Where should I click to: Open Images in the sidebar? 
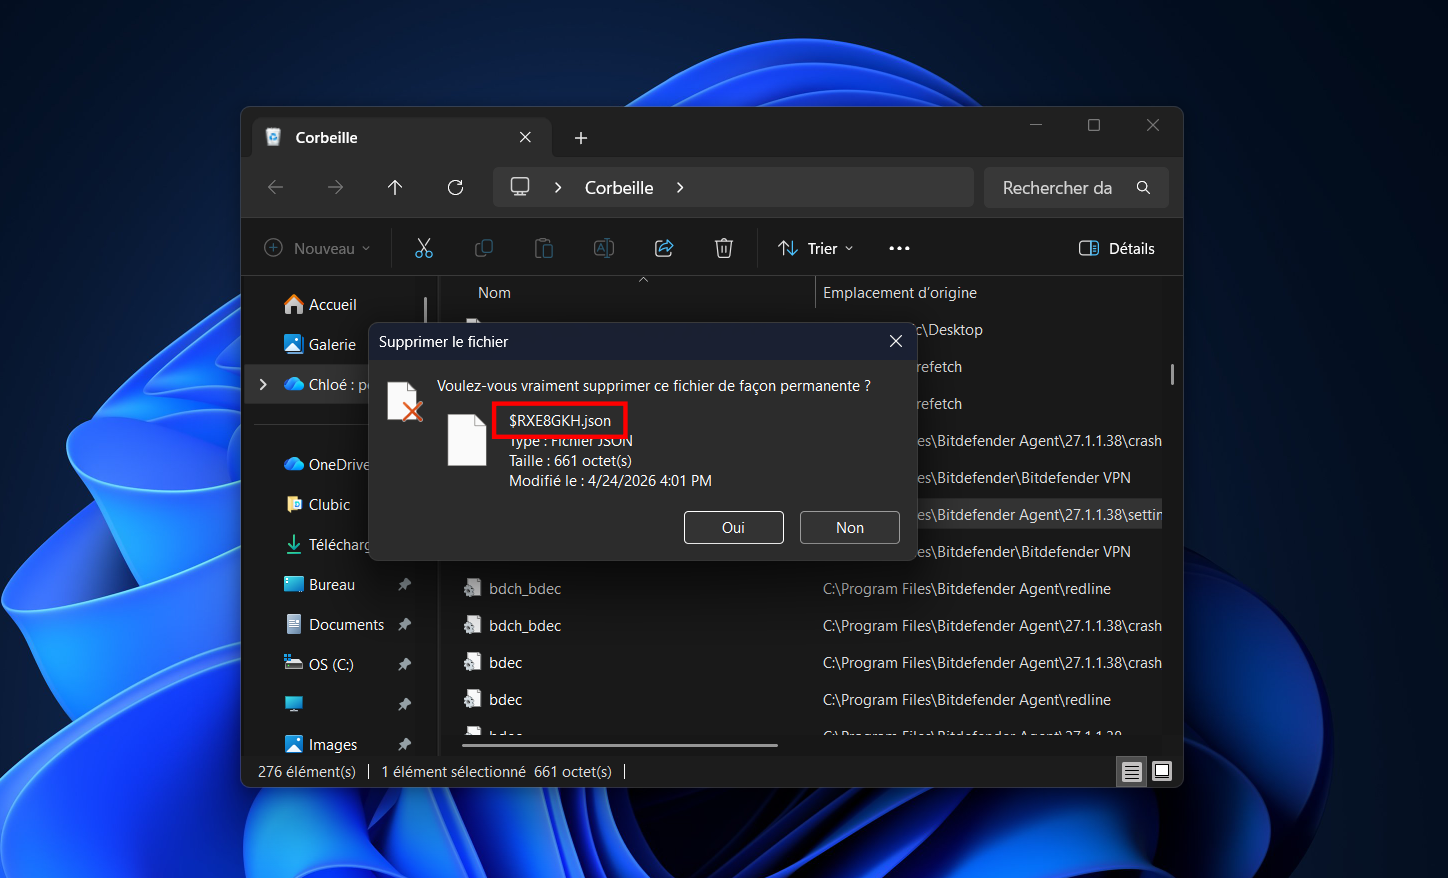click(x=321, y=744)
